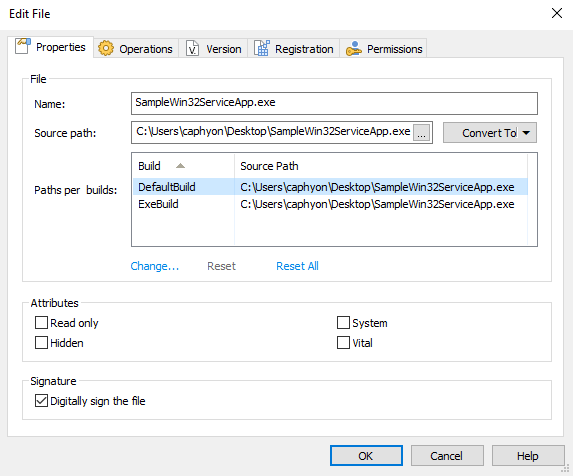This screenshot has width=573, height=476.
Task: Switch to the Operations tab
Action: 136,49
